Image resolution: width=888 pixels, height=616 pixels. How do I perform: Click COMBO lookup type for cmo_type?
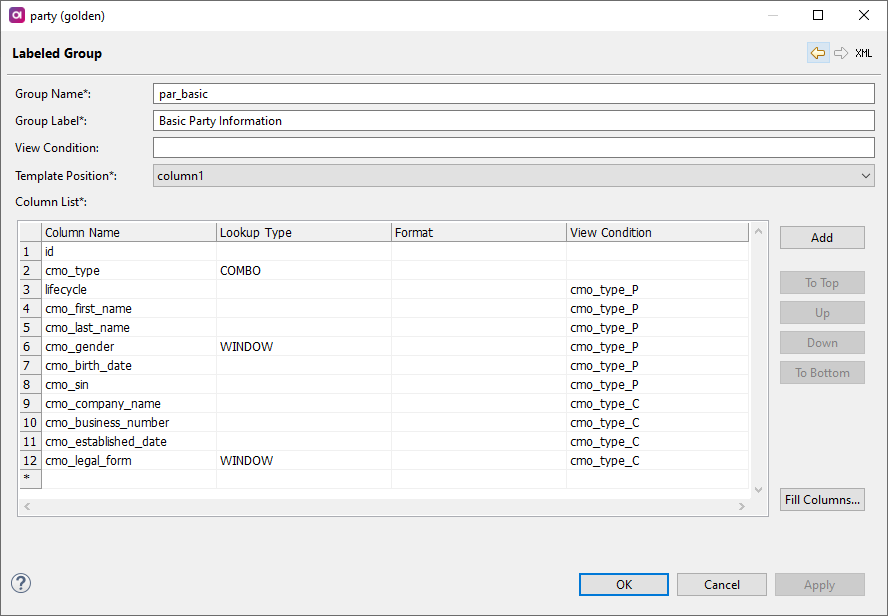pyautogui.click(x=240, y=271)
